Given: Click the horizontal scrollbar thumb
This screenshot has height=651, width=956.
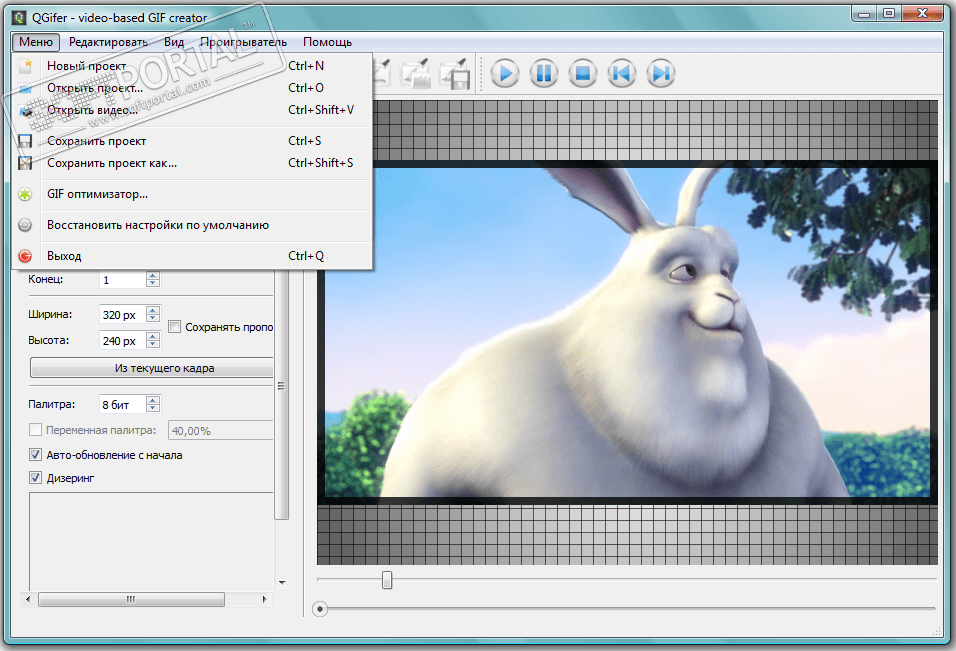Looking at the screenshot, I should coord(131,599).
